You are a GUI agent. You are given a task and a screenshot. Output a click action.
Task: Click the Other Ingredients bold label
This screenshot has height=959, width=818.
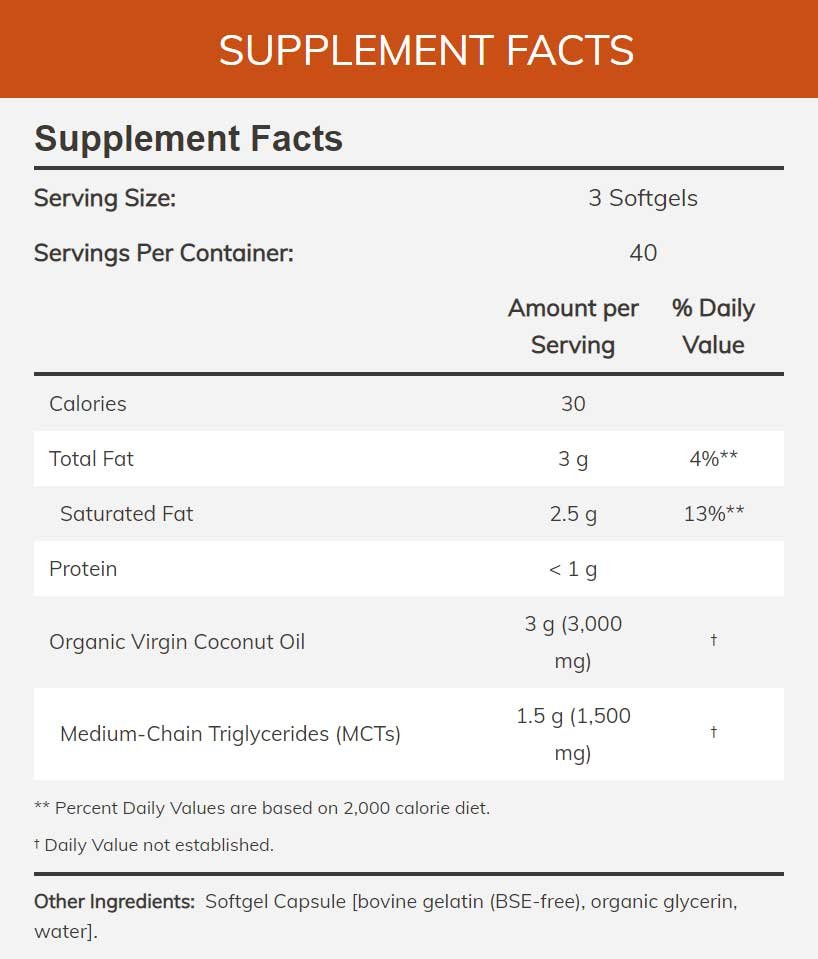point(114,902)
